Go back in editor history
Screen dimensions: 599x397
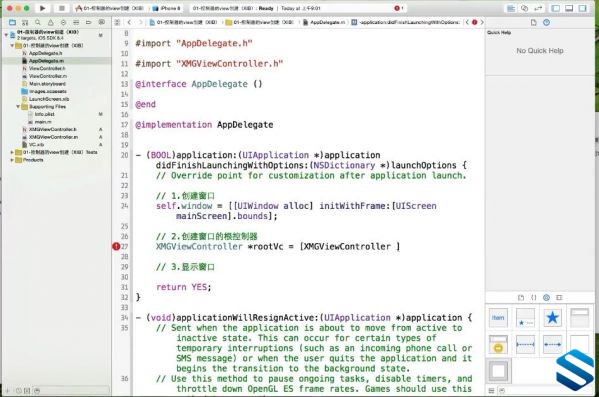130,23
